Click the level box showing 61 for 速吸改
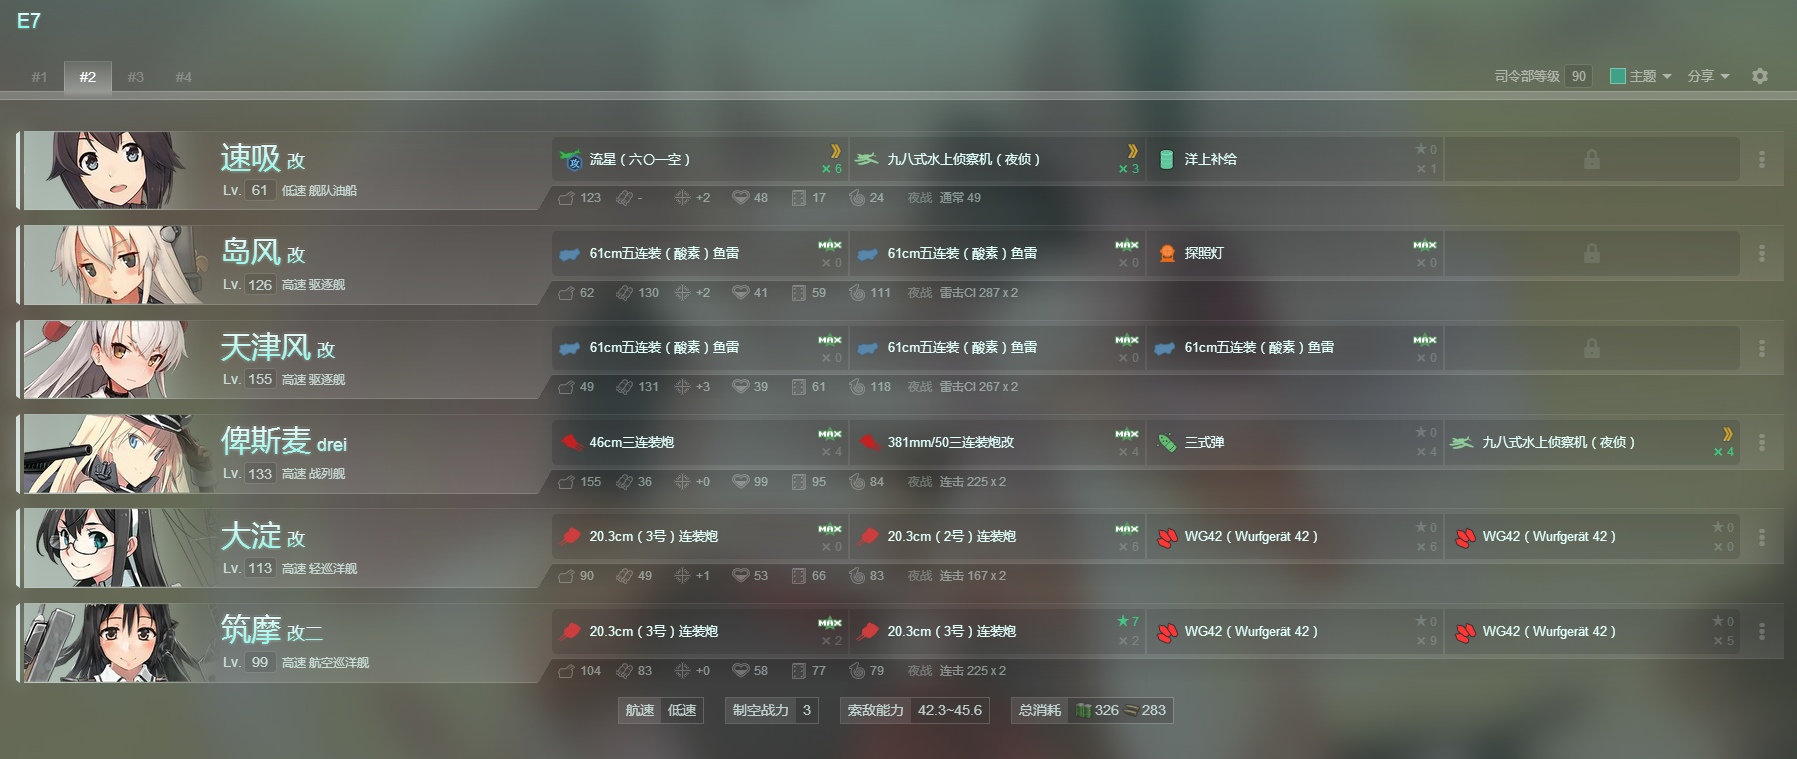 260,190
